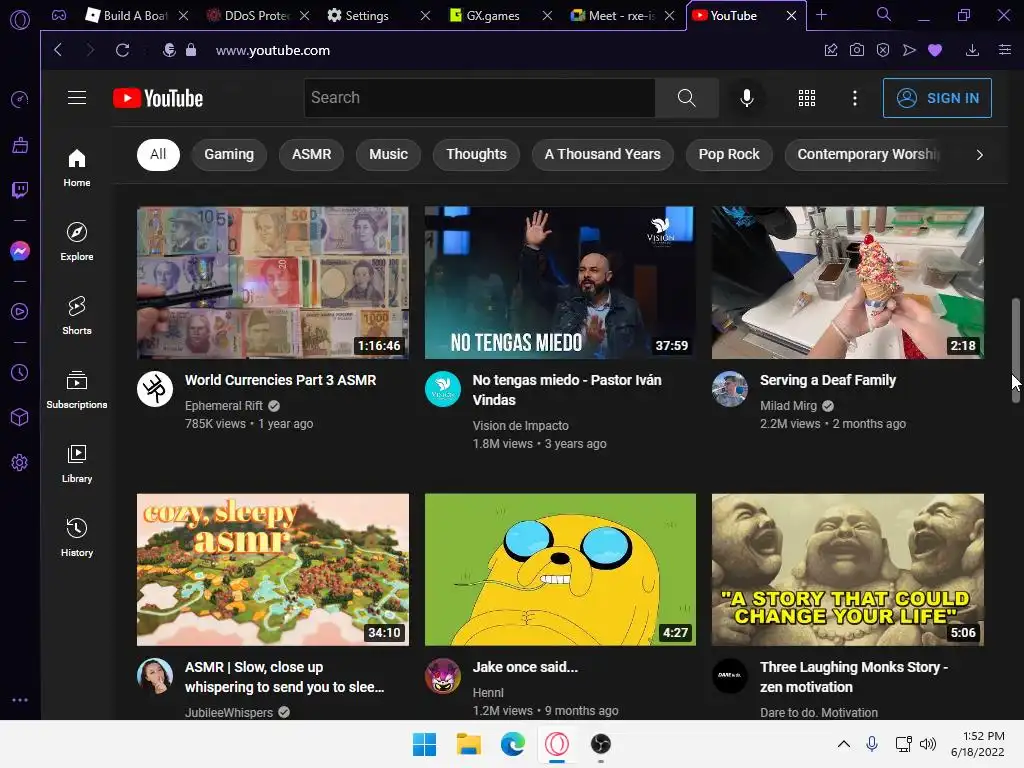Open Jake once said... video title
The width and height of the screenshot is (1024, 768).
pyautogui.click(x=525, y=667)
